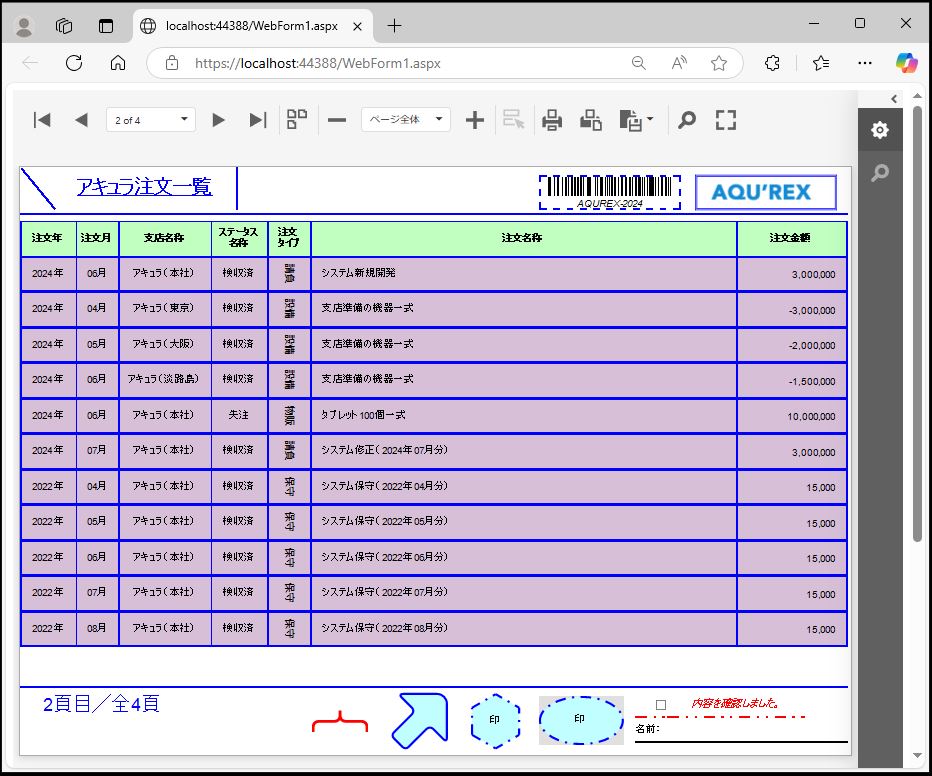Advance to the next report page

tap(218, 120)
